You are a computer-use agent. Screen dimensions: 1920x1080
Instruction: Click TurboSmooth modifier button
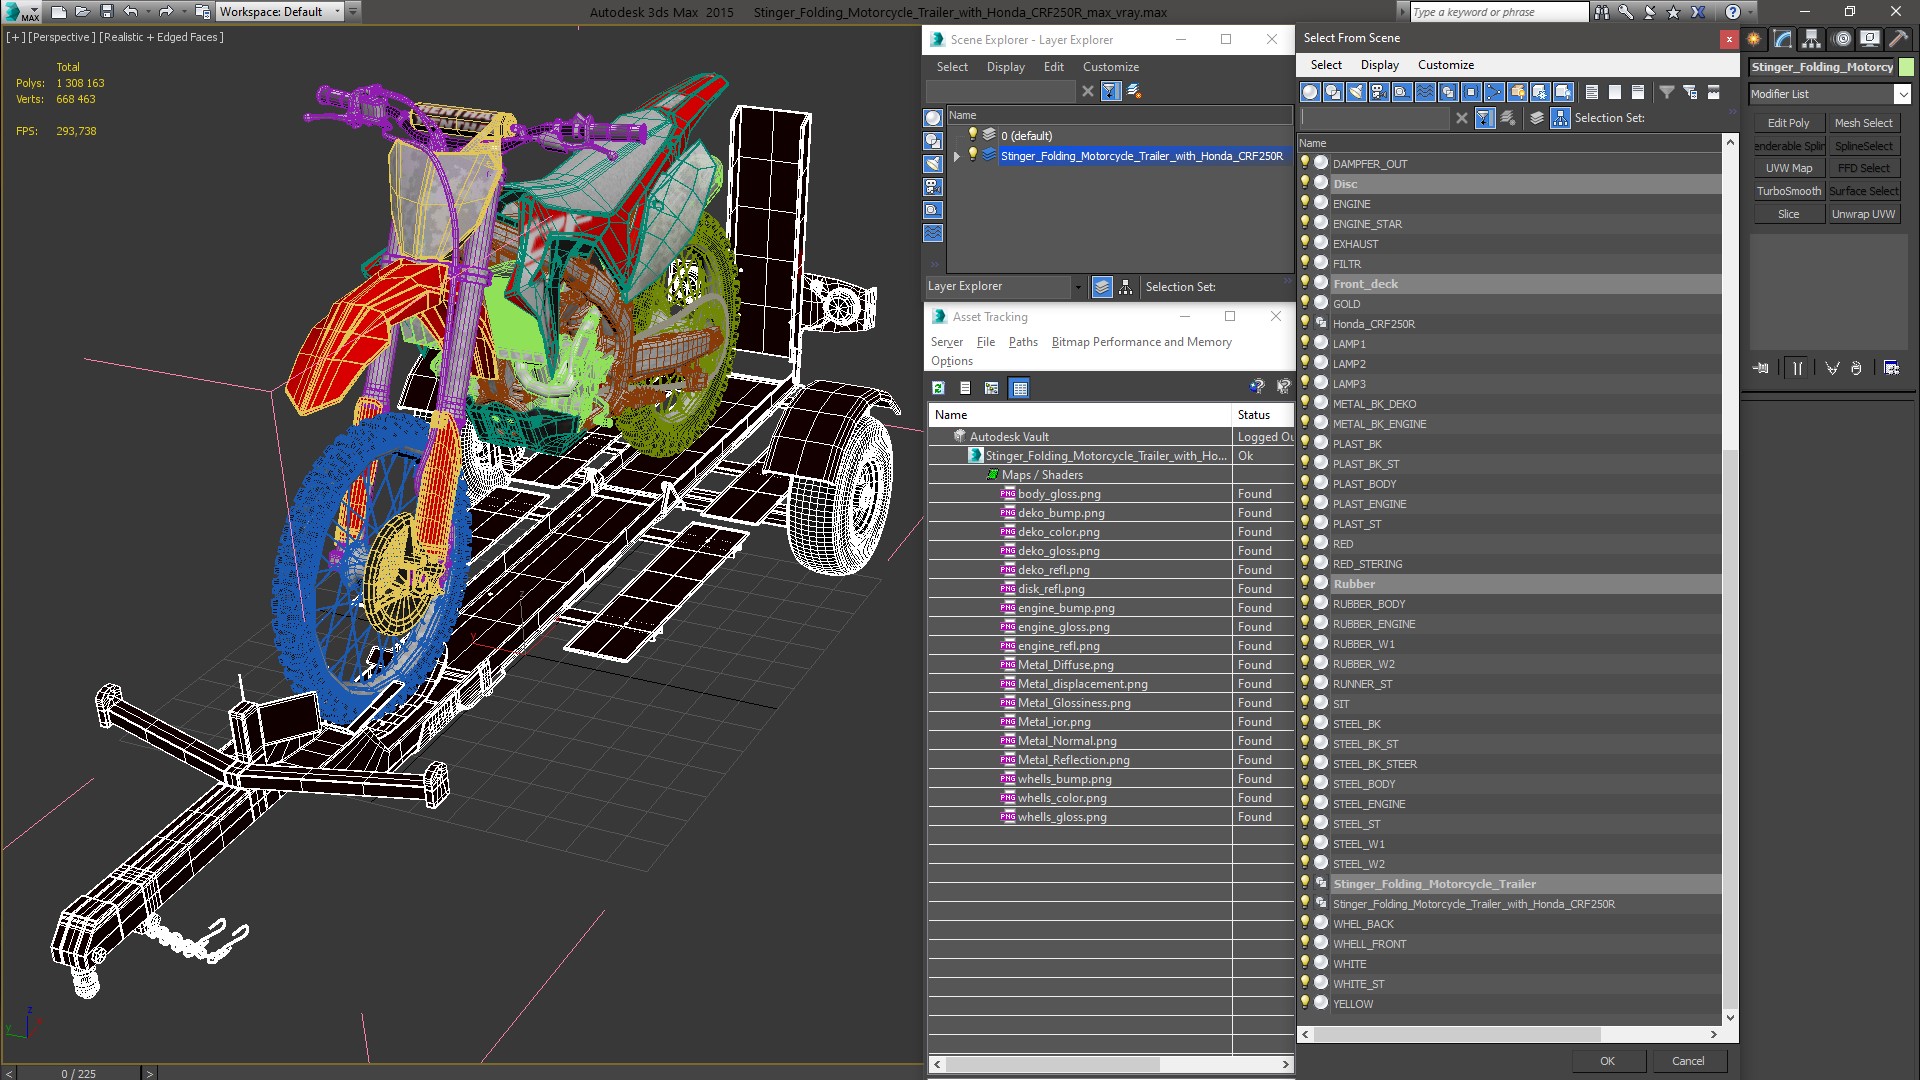(x=1788, y=191)
